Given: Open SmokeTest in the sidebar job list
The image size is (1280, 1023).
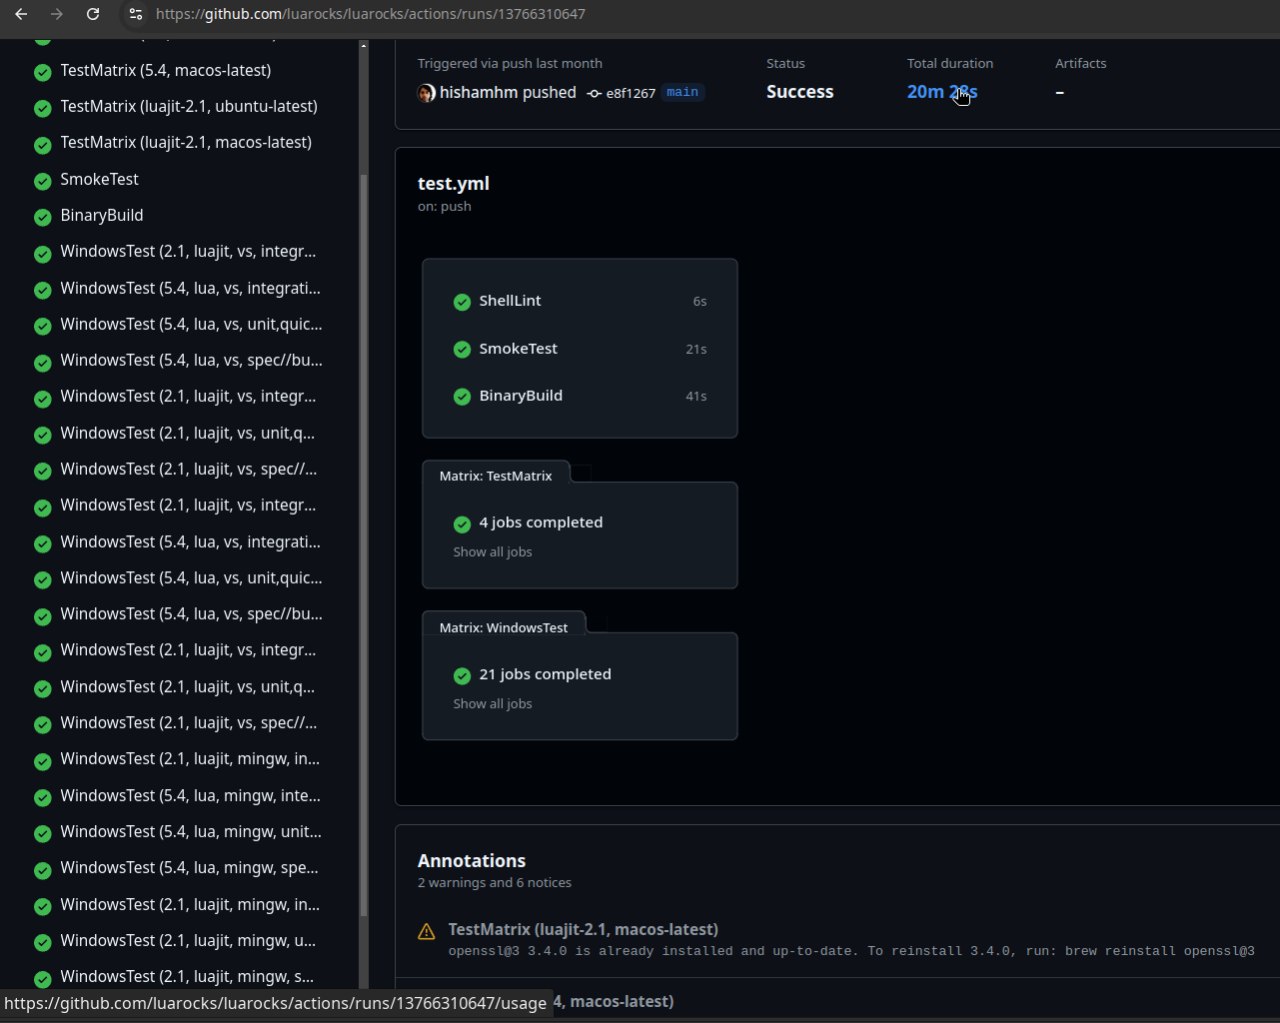Looking at the screenshot, I should pyautogui.click(x=99, y=179).
